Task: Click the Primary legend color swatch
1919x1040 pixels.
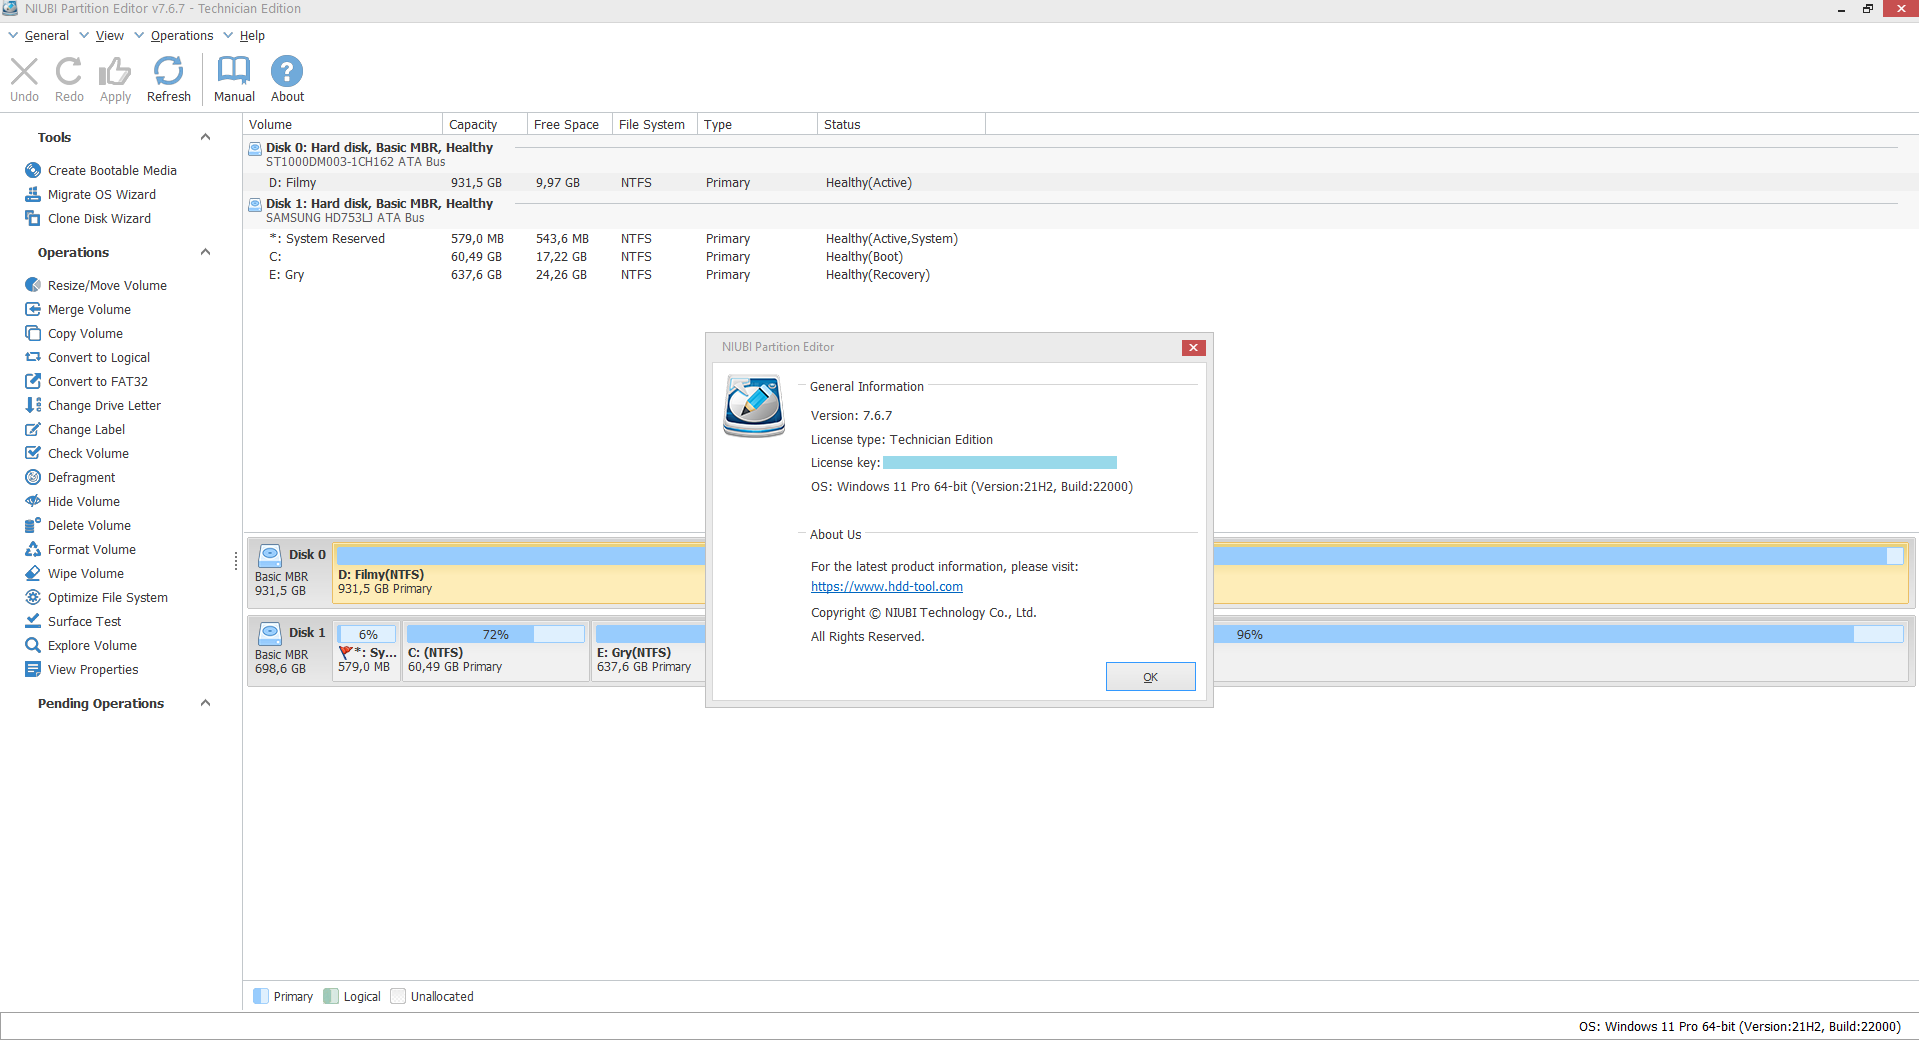Action: coord(261,996)
